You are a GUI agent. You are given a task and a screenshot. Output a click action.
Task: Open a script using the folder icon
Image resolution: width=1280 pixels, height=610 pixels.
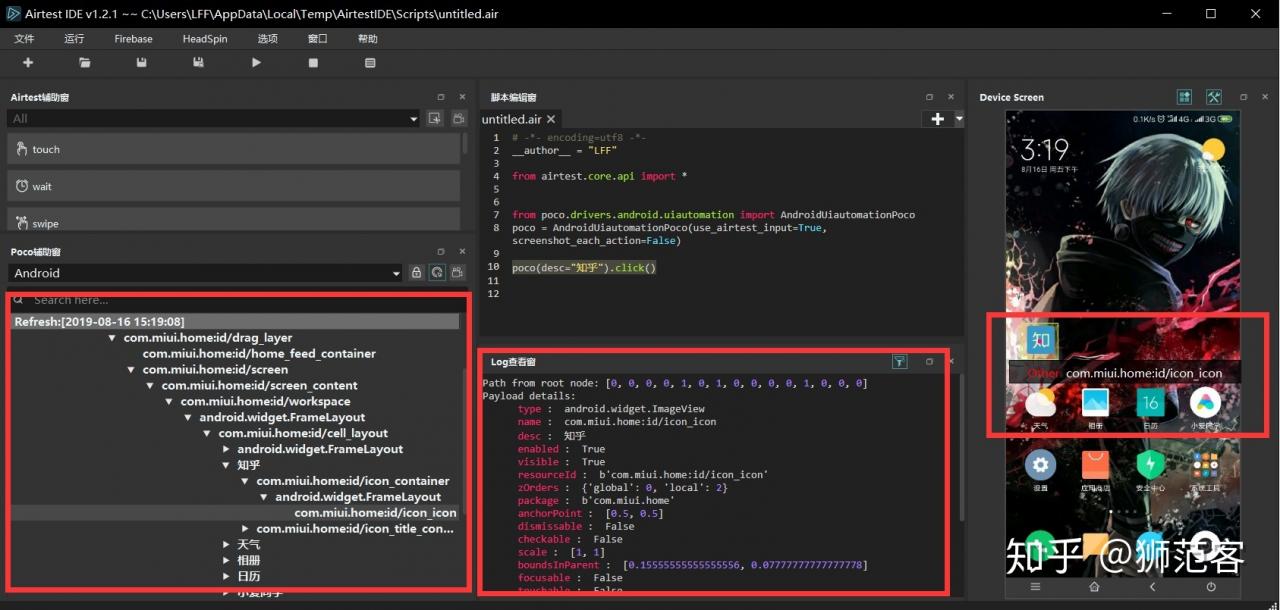tap(85, 63)
